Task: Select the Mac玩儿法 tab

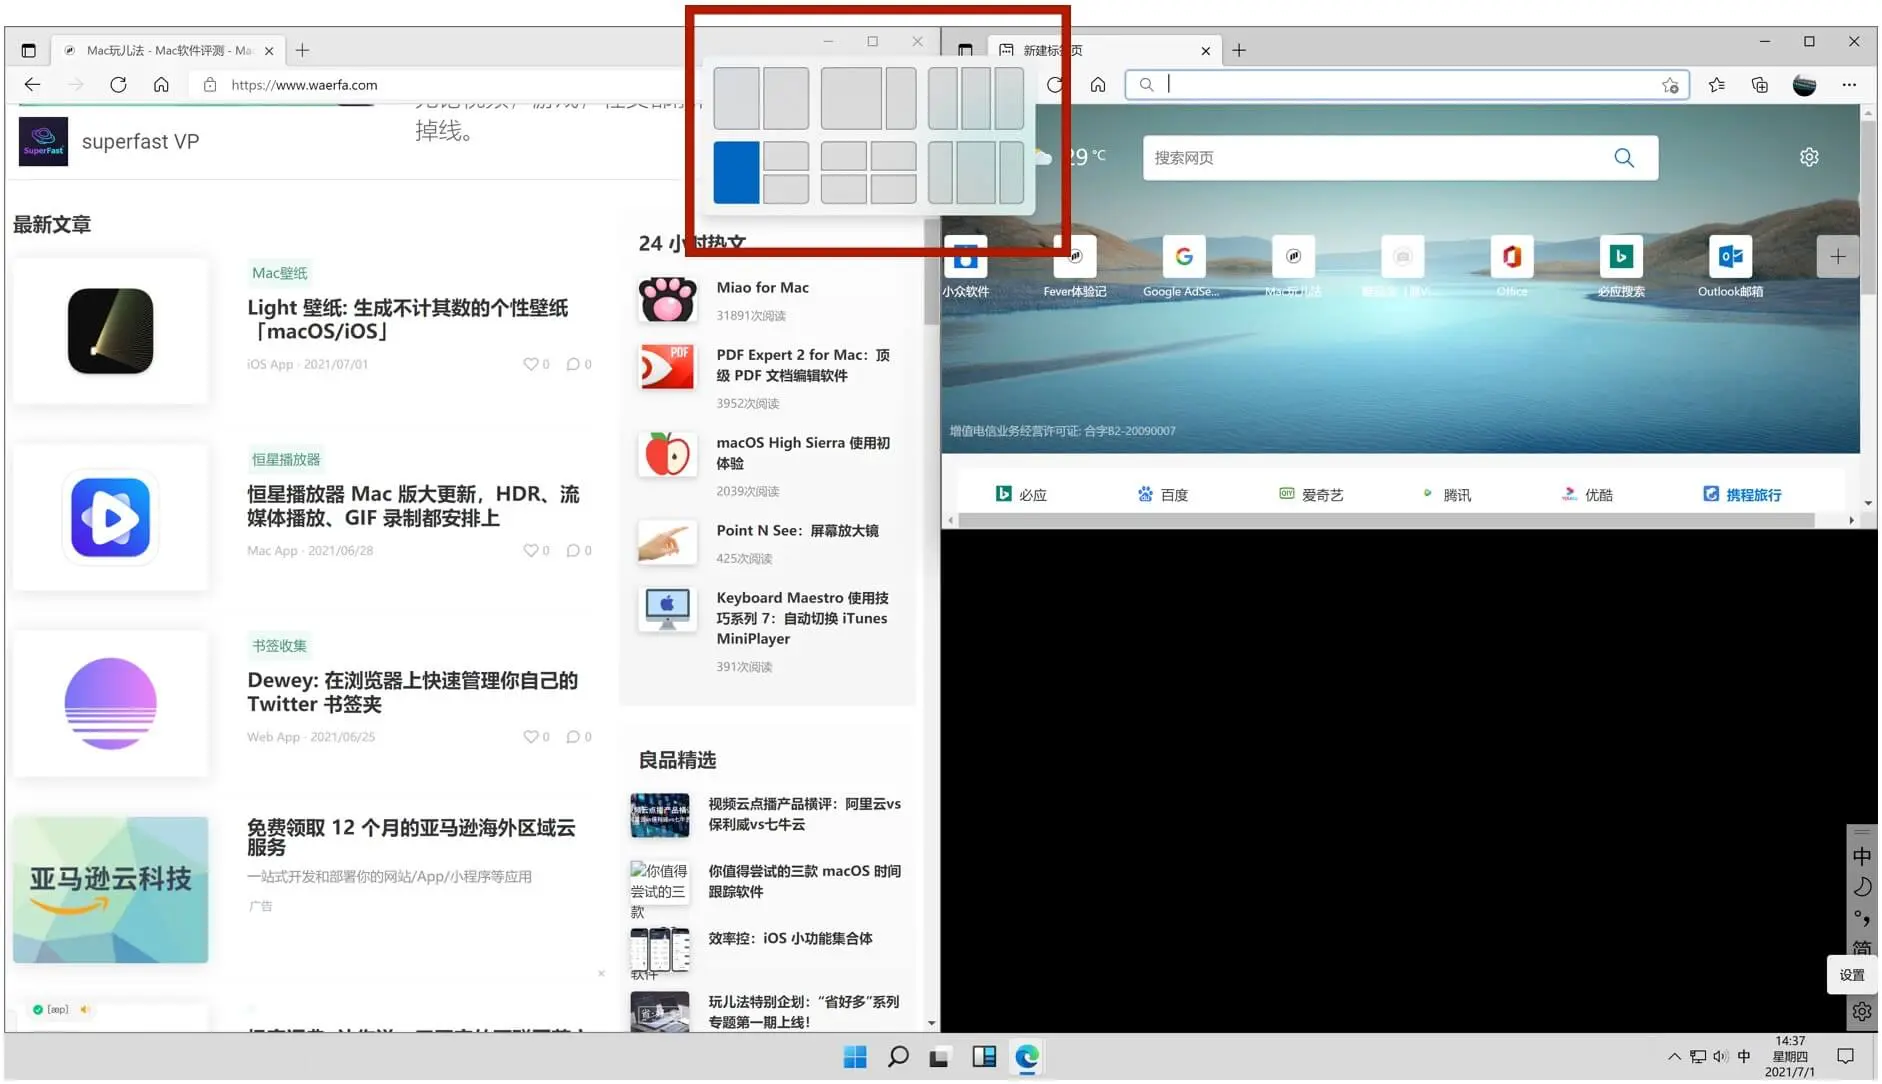Action: [x=168, y=50]
